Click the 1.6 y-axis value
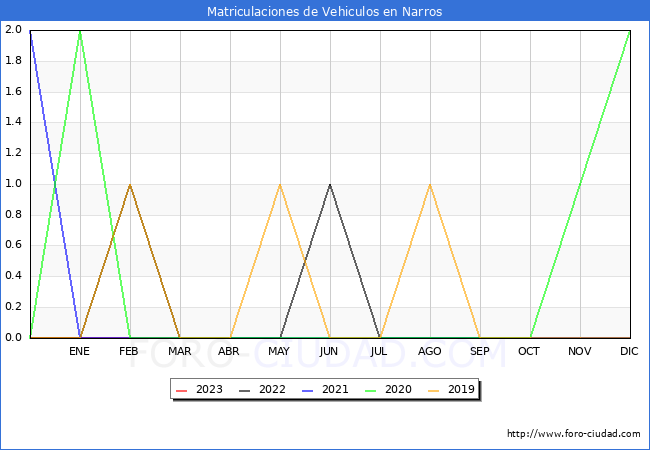650x450 pixels. 13,91
